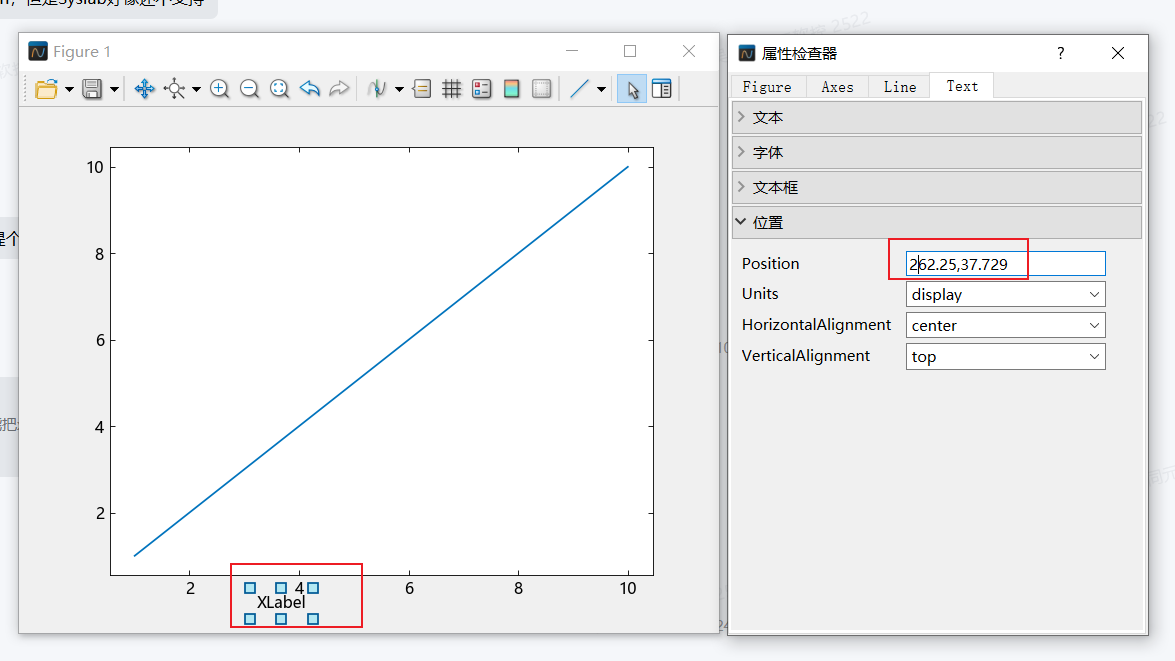The image size is (1175, 661).
Task: Close the 属性检查器 window
Action: click(x=1117, y=53)
